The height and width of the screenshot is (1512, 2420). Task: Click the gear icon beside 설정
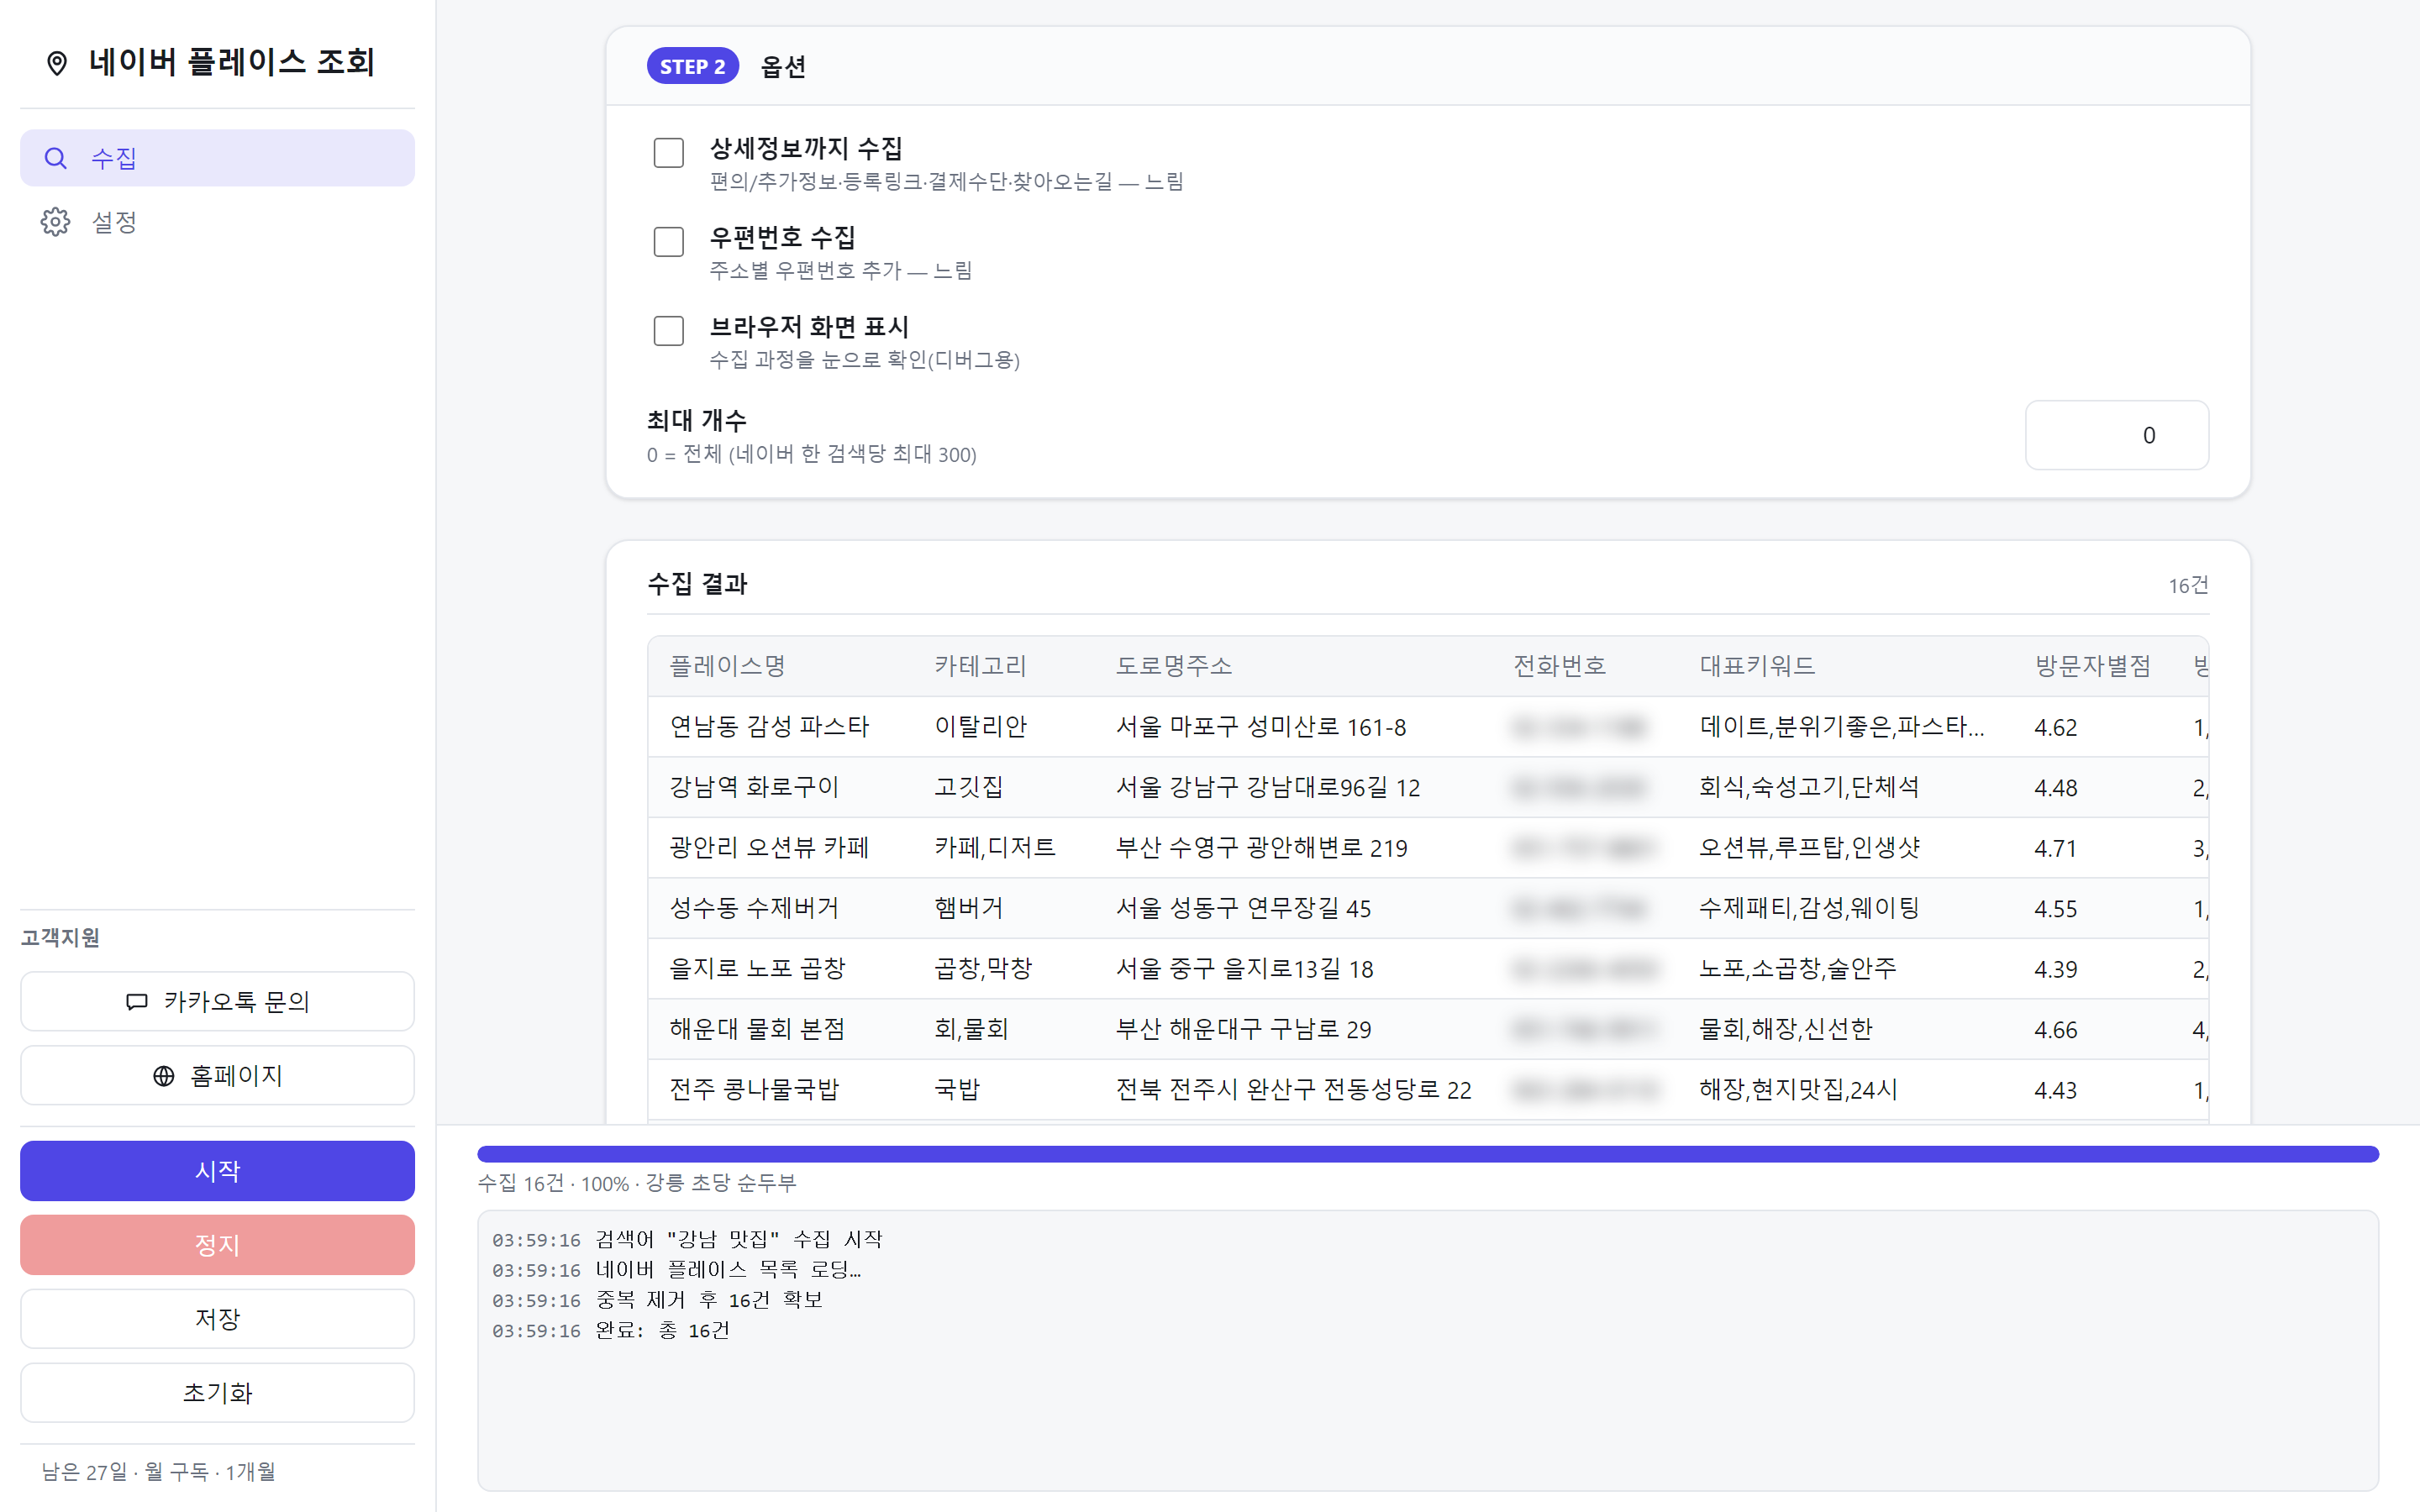click(56, 222)
